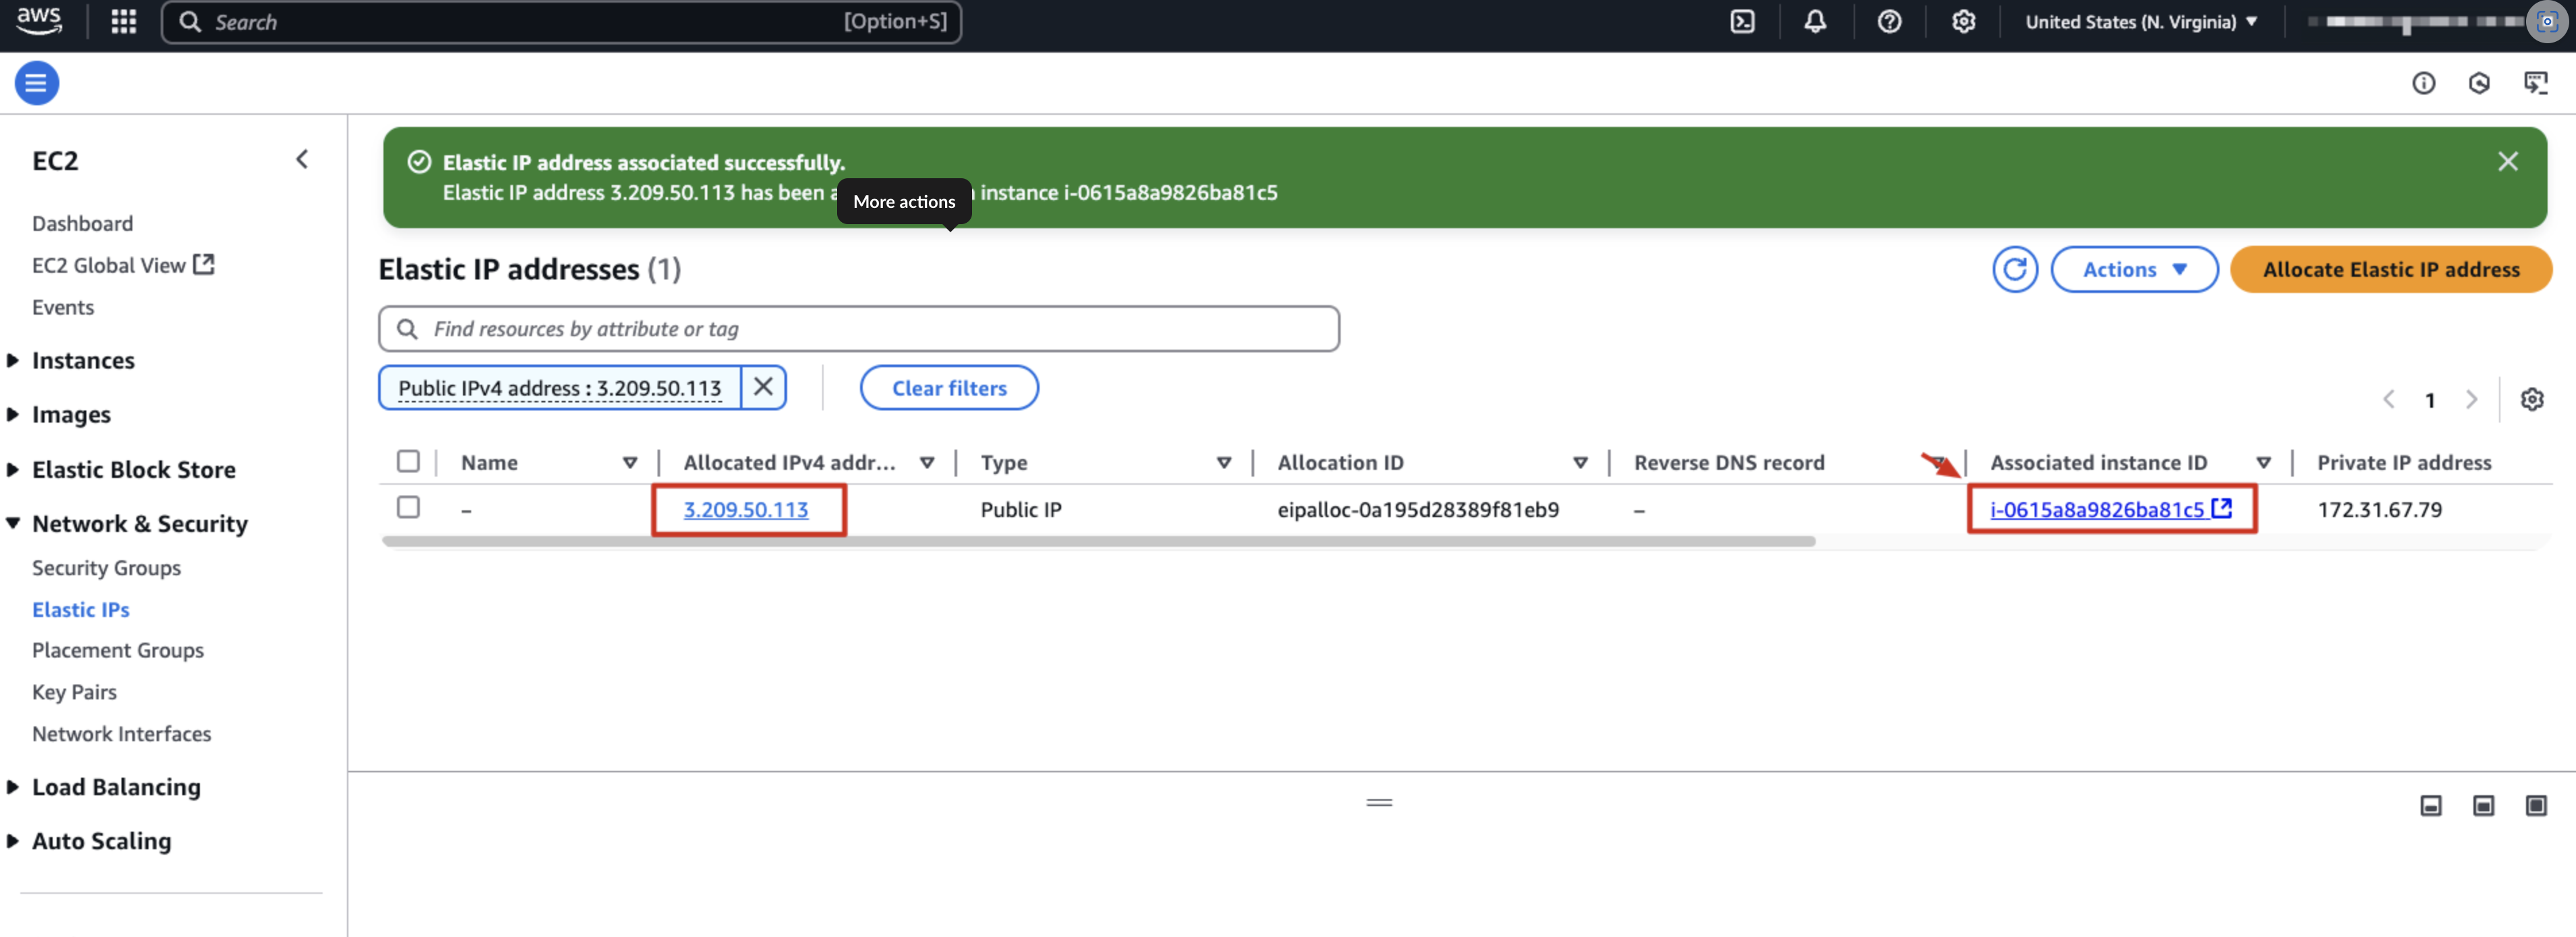Go to Security Groups in sidebar

pyautogui.click(x=106, y=567)
